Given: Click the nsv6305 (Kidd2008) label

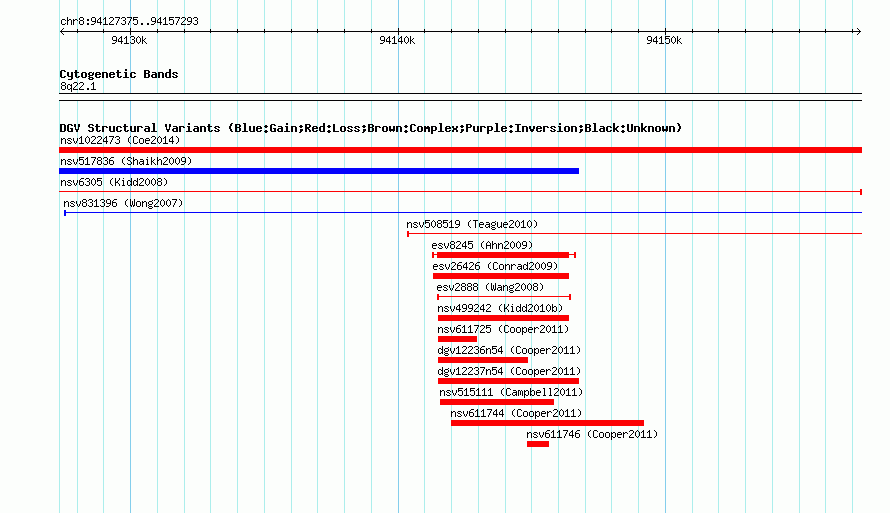Looking at the screenshot, I should pos(114,182).
